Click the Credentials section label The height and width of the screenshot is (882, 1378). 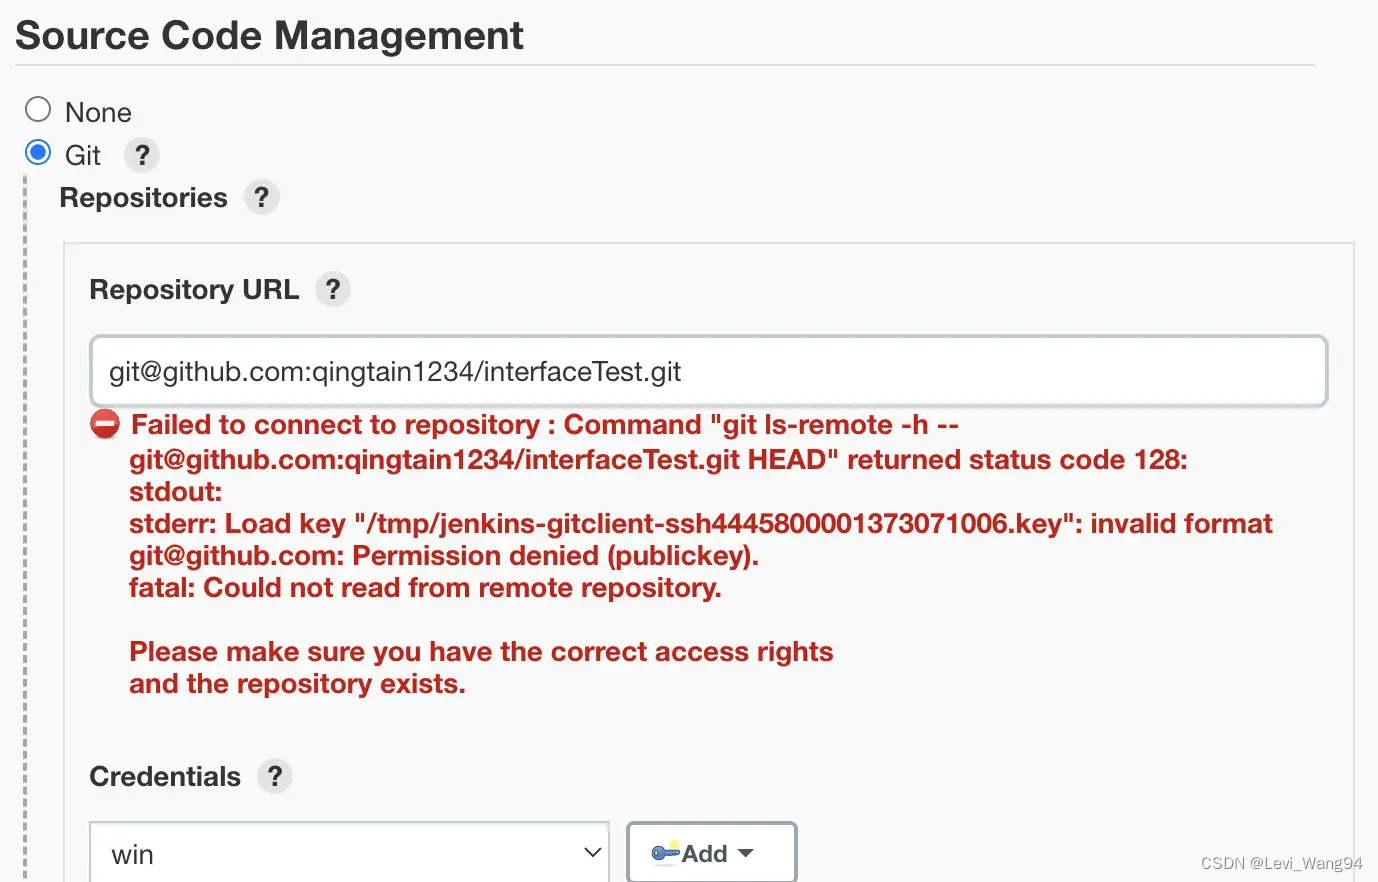click(165, 776)
